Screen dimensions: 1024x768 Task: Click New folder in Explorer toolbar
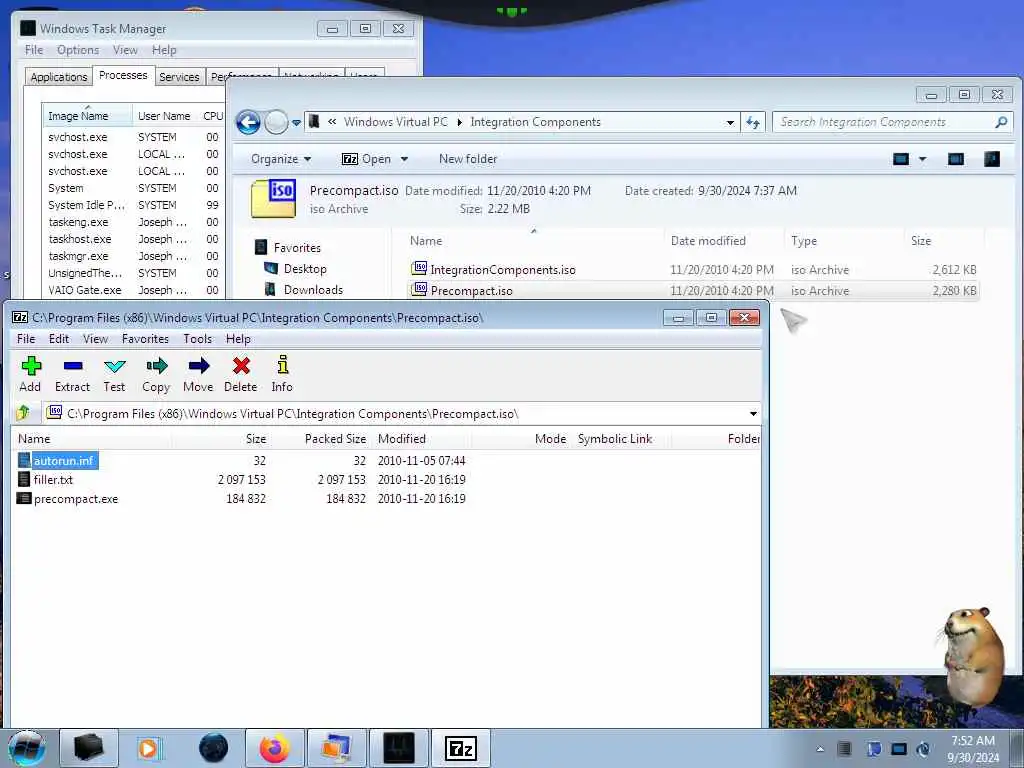coord(468,159)
